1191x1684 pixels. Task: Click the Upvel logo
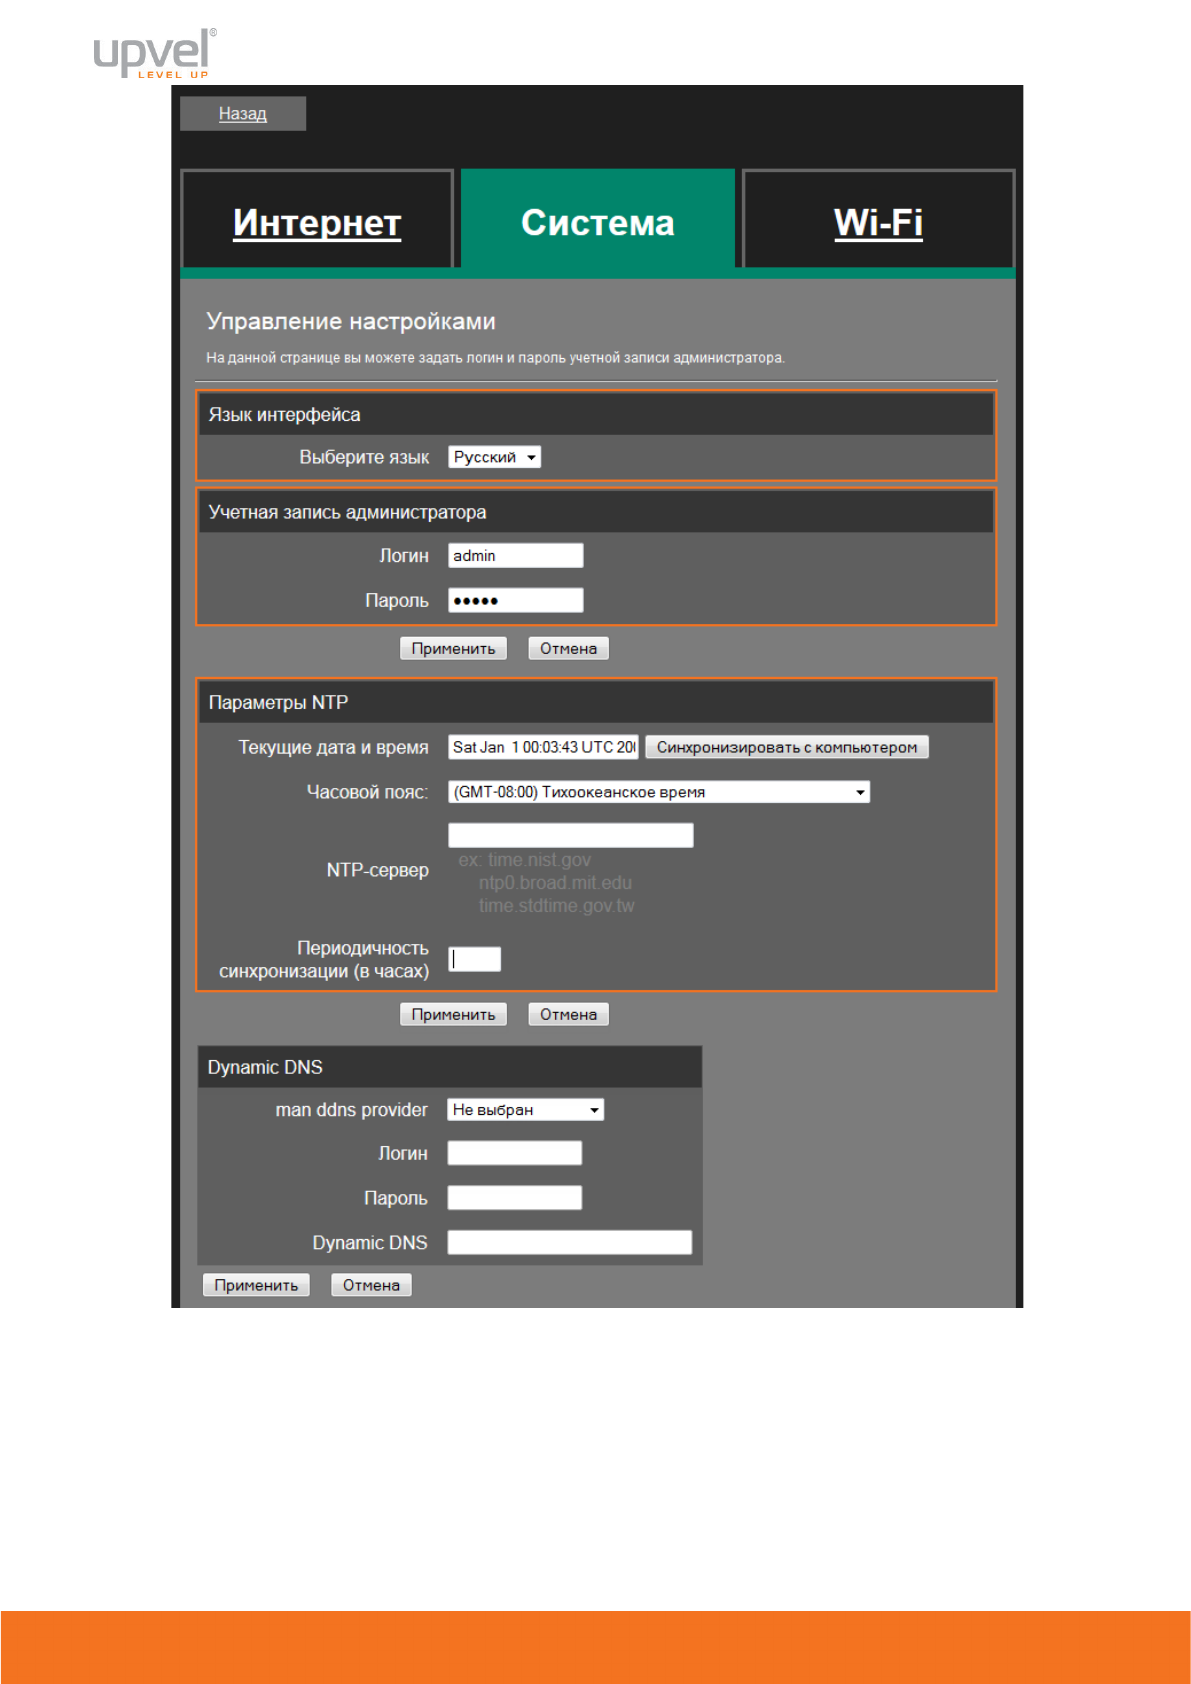pos(154,53)
